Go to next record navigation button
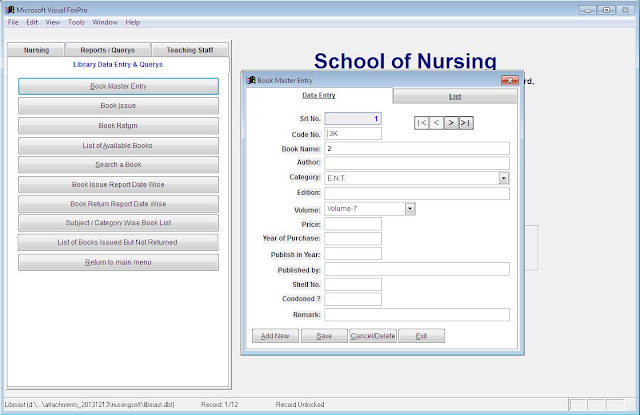This screenshot has width=640, height=415. click(451, 123)
